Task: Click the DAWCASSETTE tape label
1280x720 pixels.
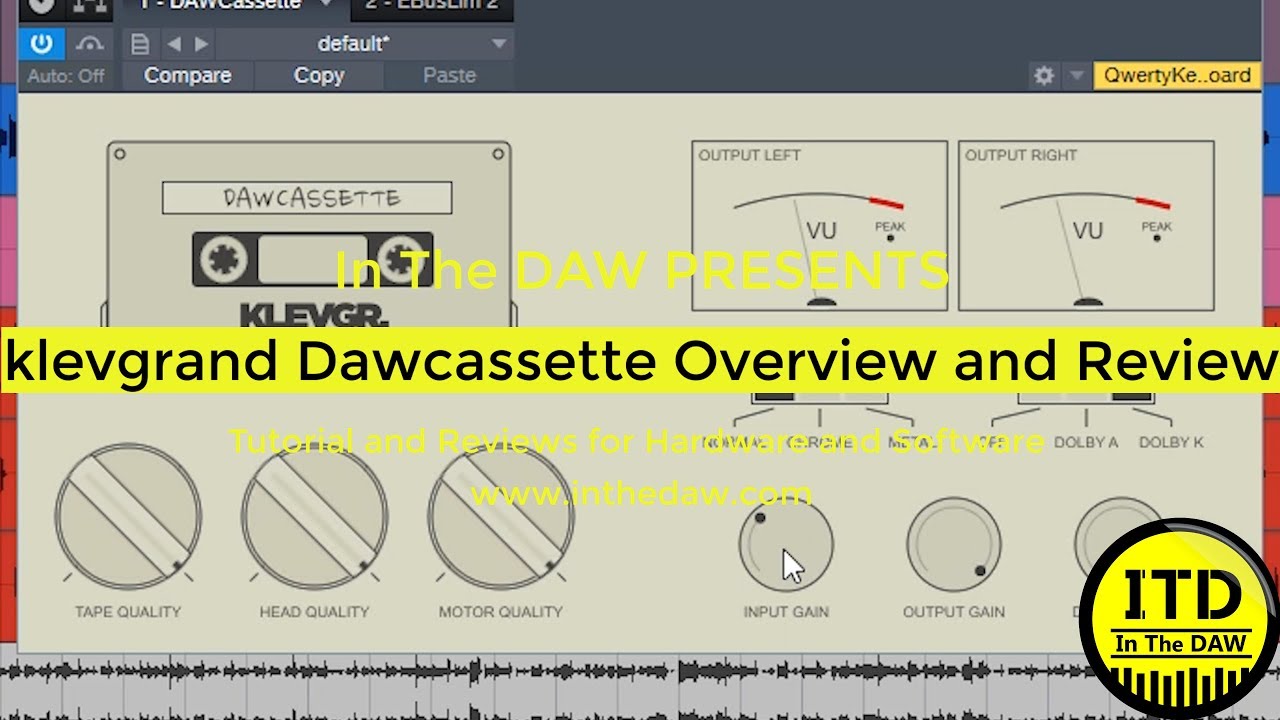Action: pyautogui.click(x=307, y=198)
